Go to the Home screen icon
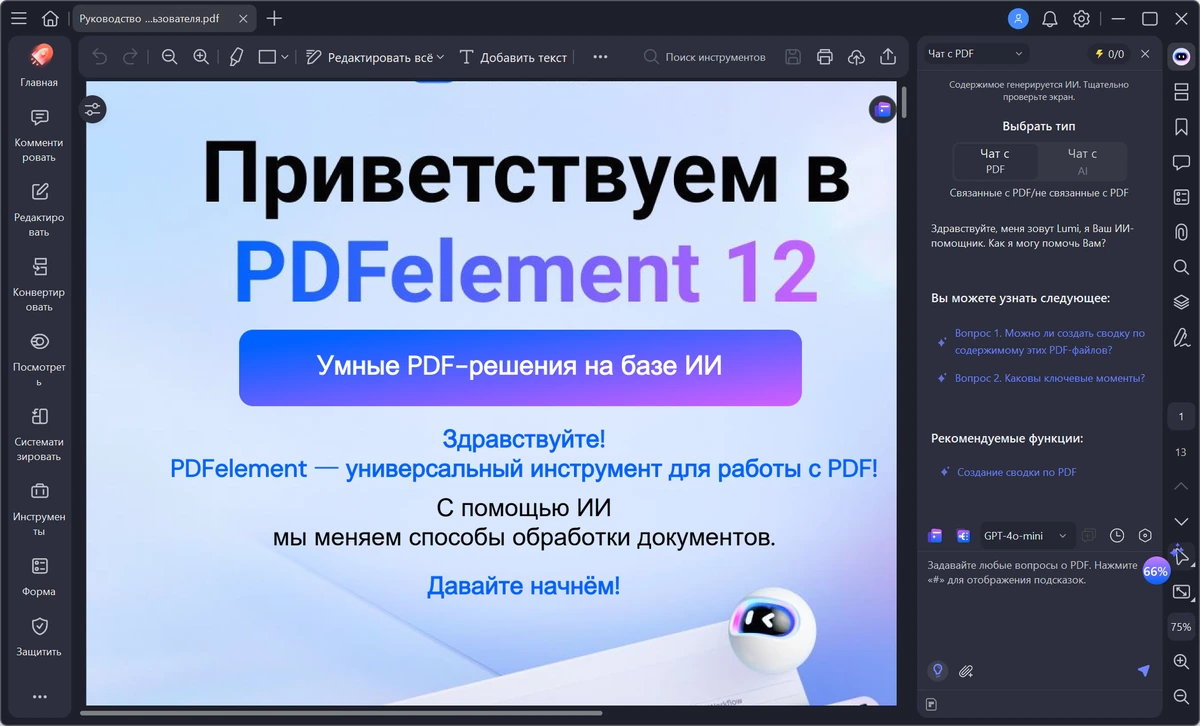The width and height of the screenshot is (1200, 726). [50, 18]
